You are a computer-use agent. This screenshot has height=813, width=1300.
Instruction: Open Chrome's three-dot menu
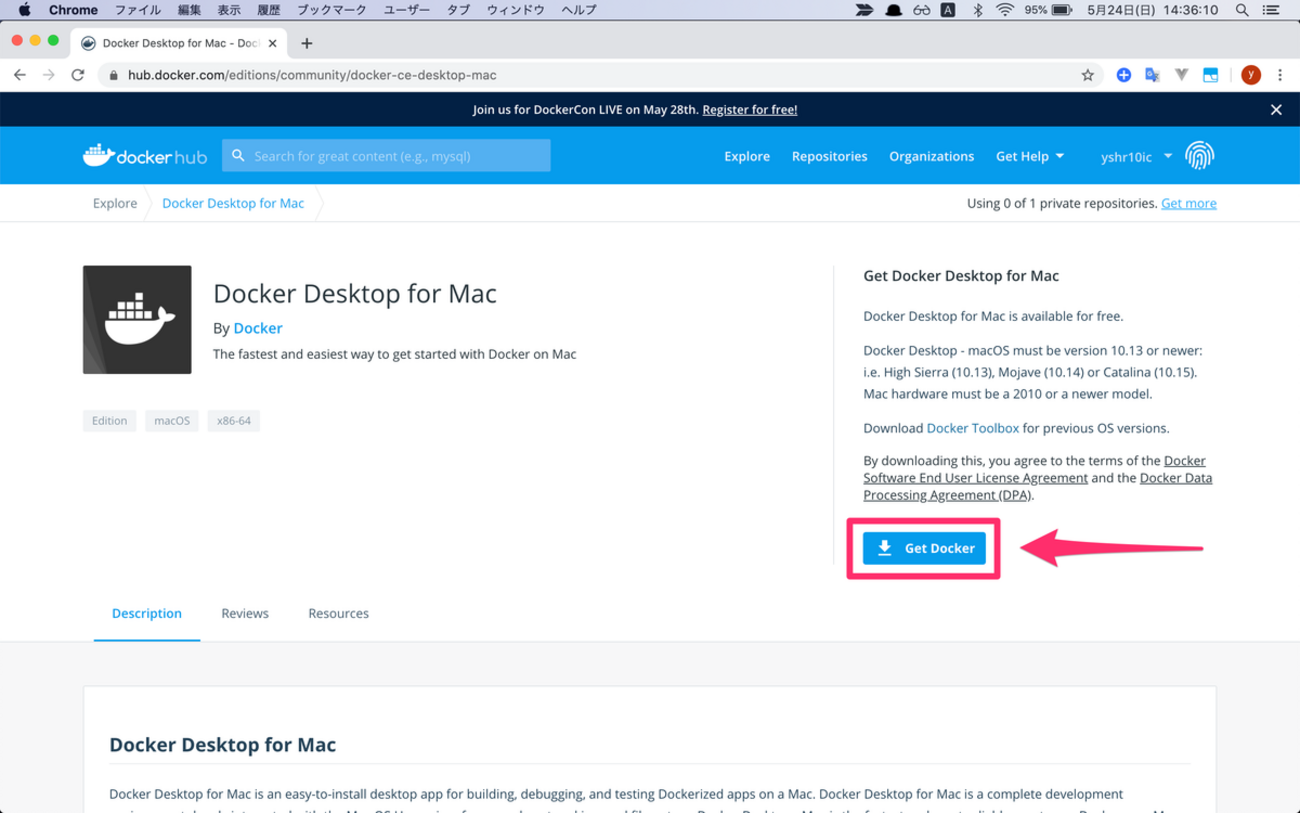point(1280,75)
